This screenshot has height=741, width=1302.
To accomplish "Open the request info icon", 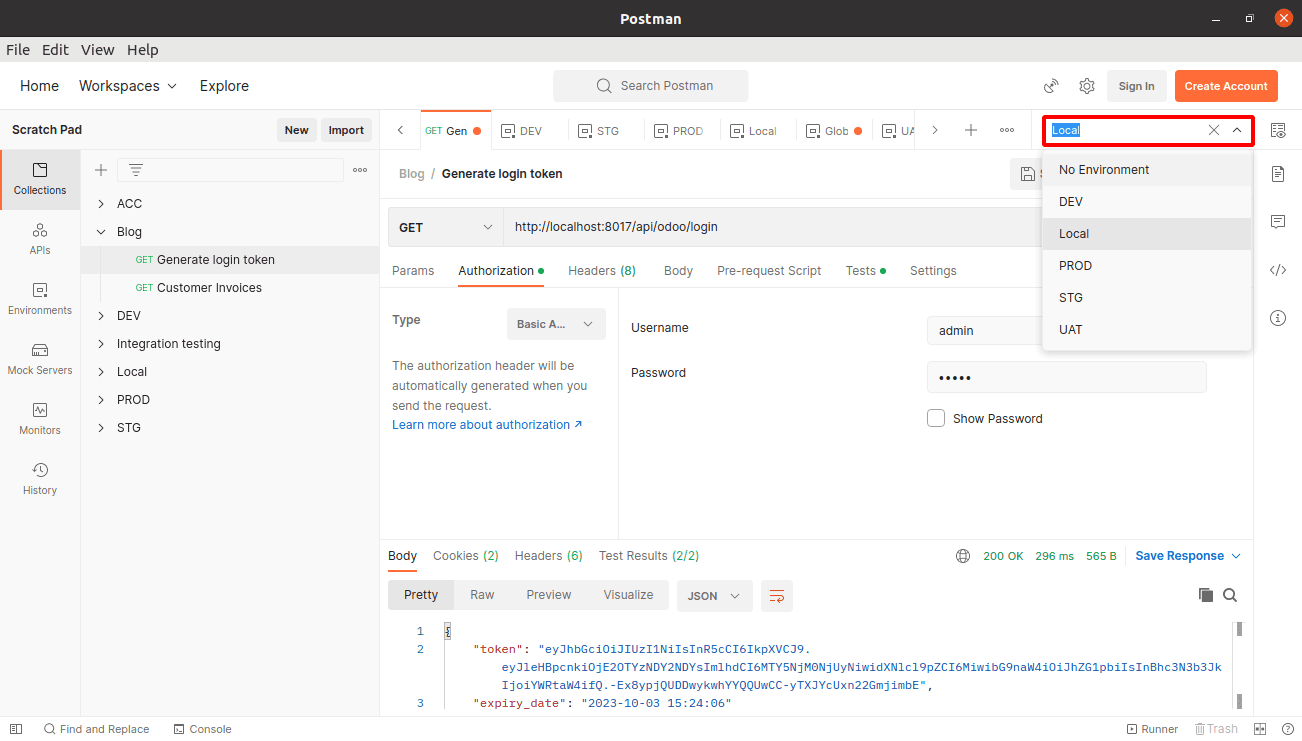I will (1278, 318).
